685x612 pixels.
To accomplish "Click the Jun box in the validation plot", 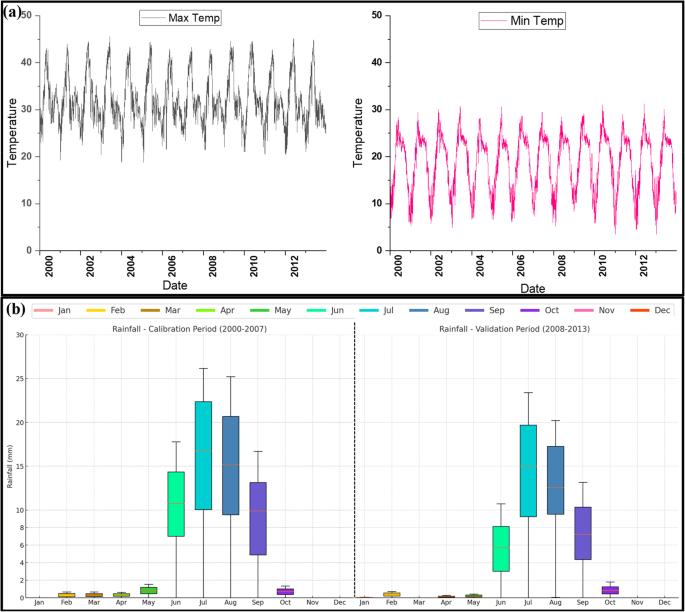I will [x=501, y=549].
